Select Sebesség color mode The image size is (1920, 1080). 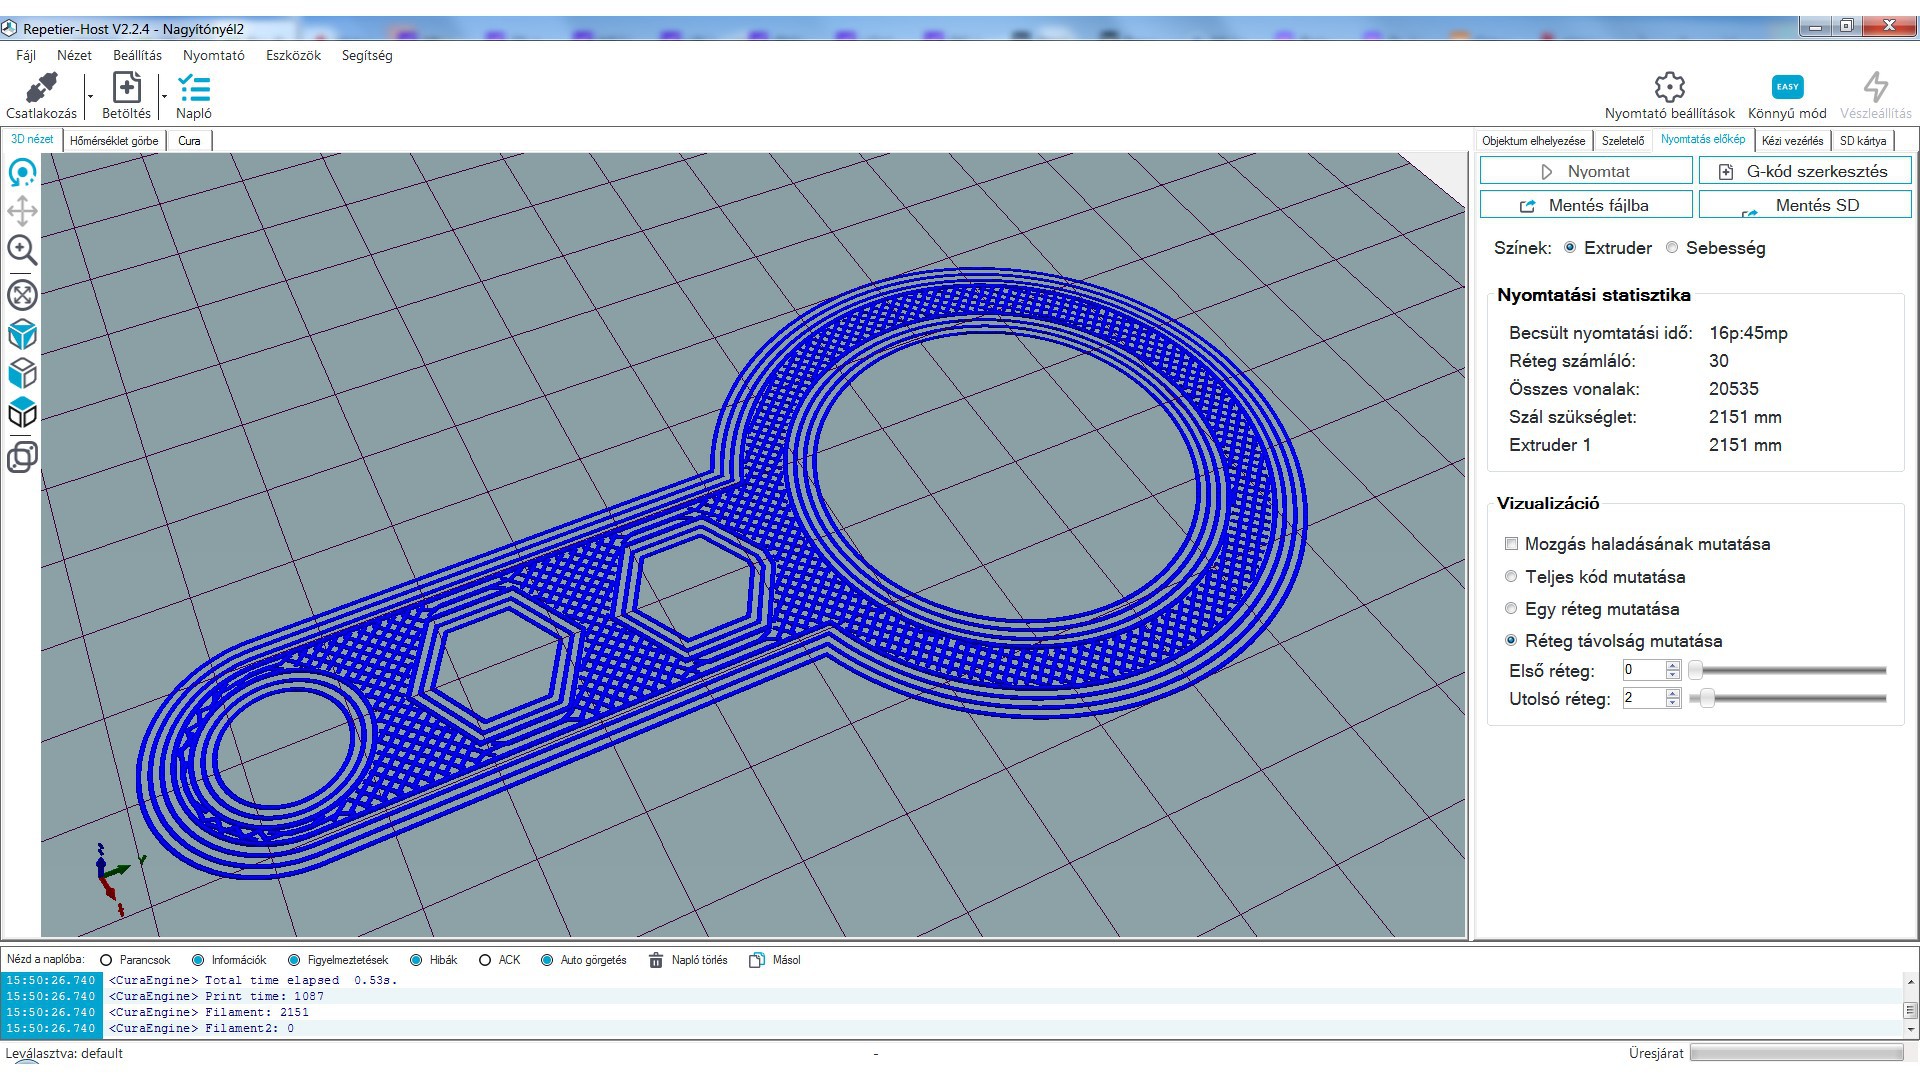click(1672, 248)
